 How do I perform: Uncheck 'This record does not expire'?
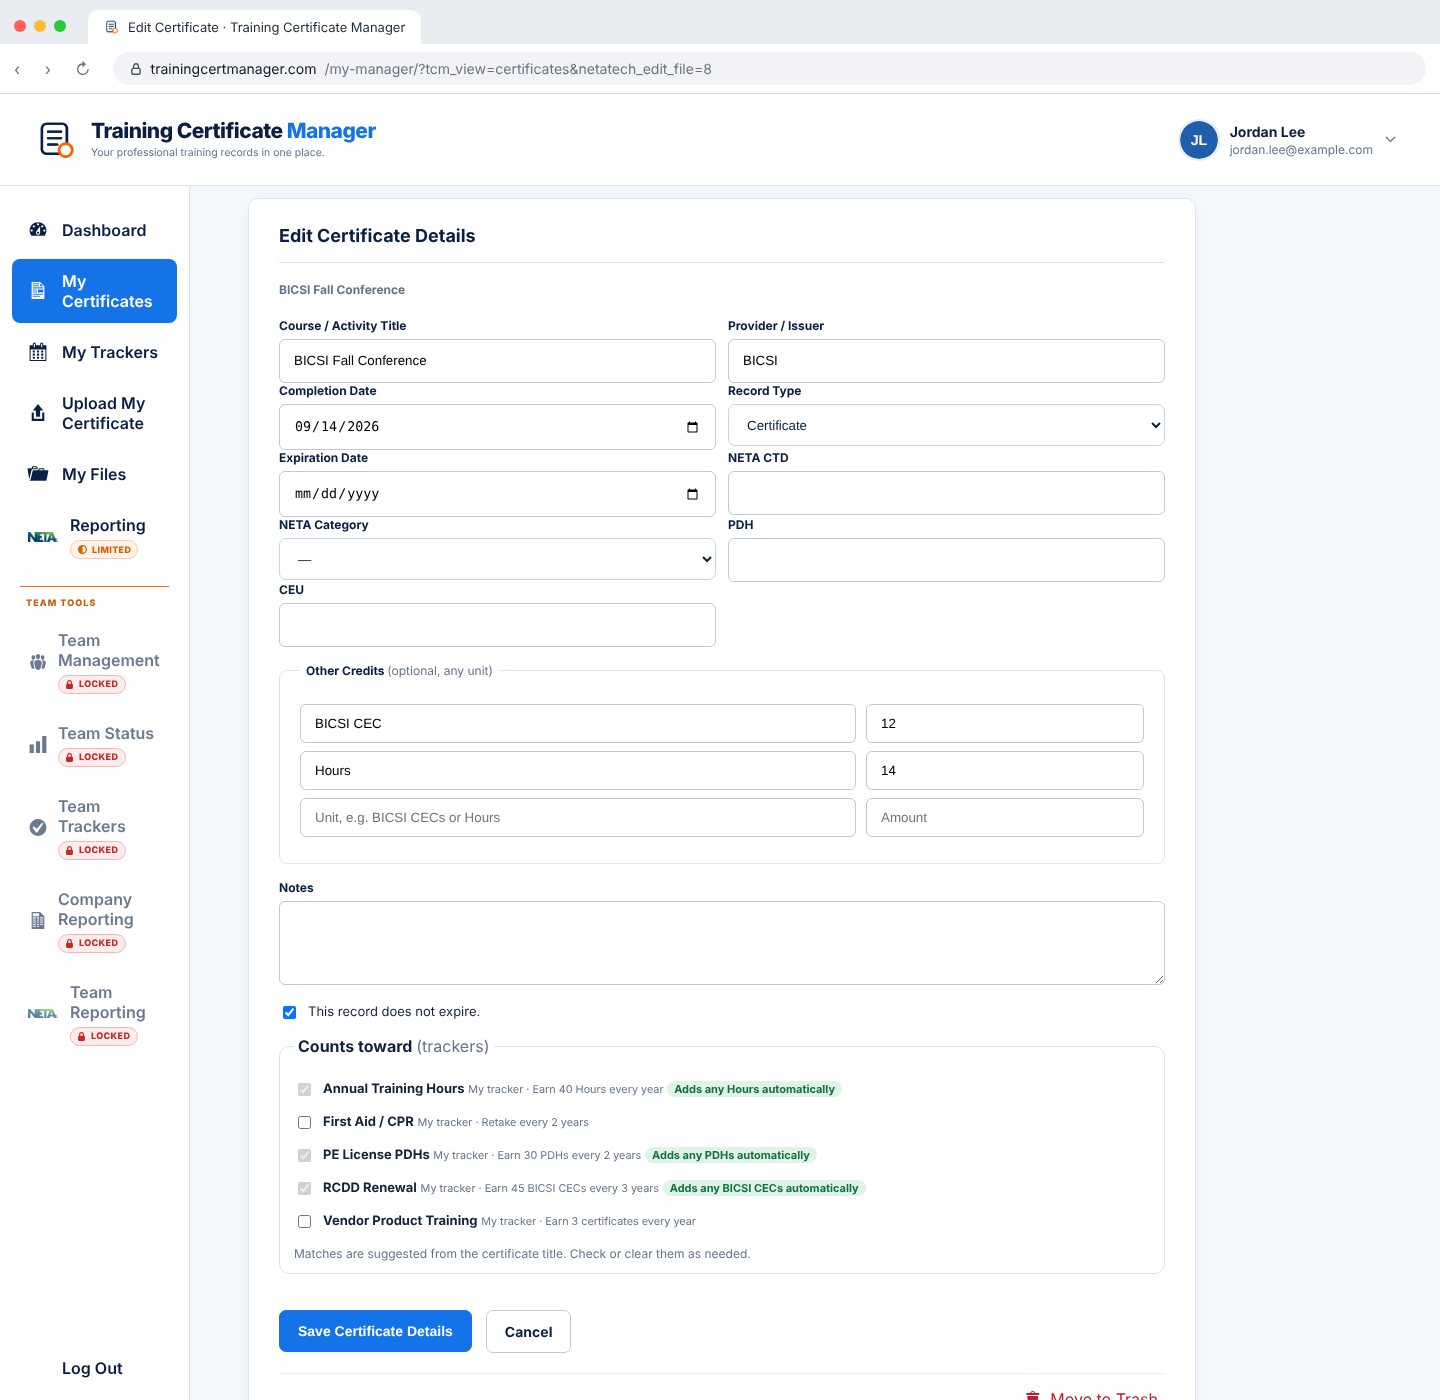(289, 1012)
